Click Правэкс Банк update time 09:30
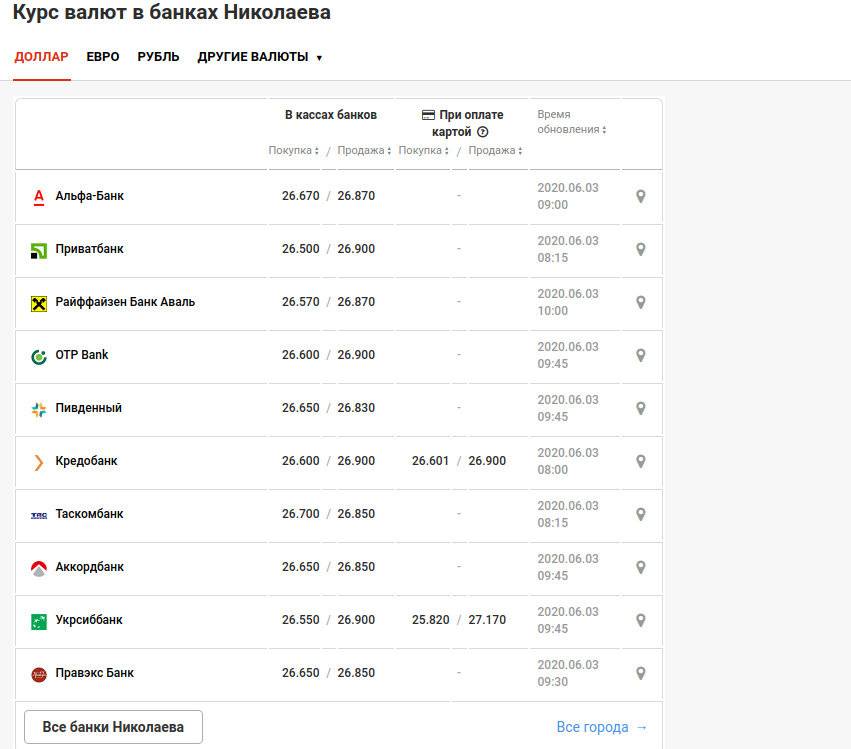851x749 pixels. pos(552,682)
